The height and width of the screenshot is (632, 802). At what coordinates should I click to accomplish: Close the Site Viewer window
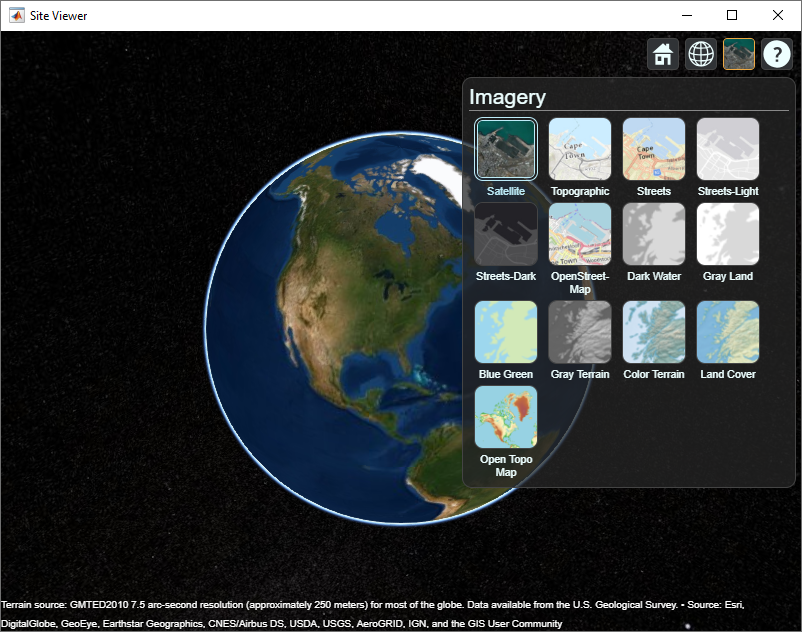pos(777,15)
